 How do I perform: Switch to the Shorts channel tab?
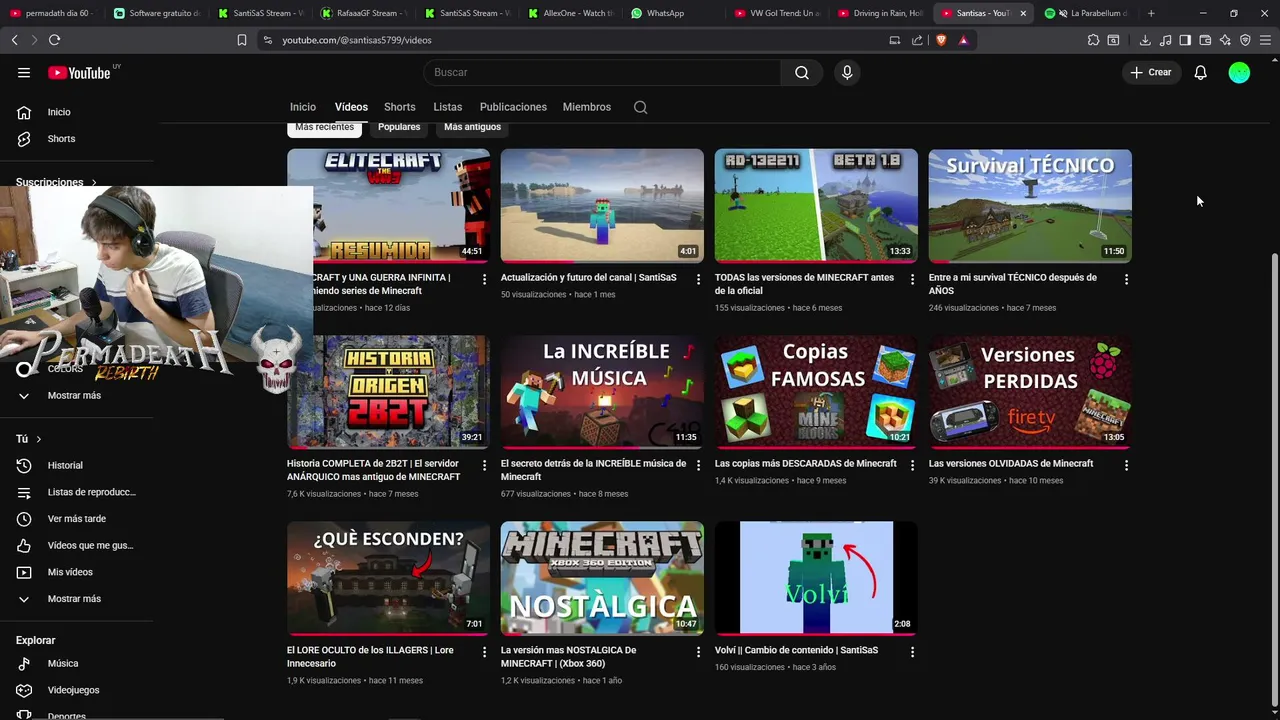[399, 107]
